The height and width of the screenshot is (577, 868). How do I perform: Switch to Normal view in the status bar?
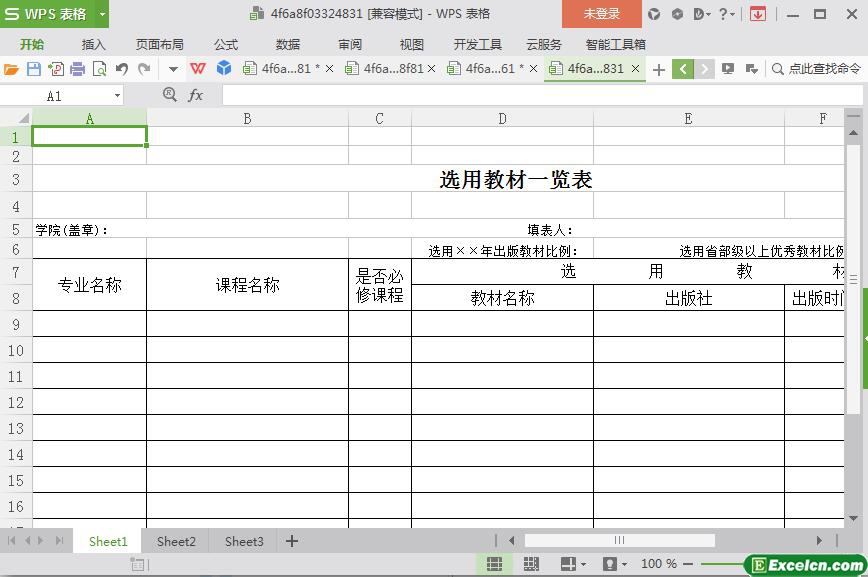494,564
